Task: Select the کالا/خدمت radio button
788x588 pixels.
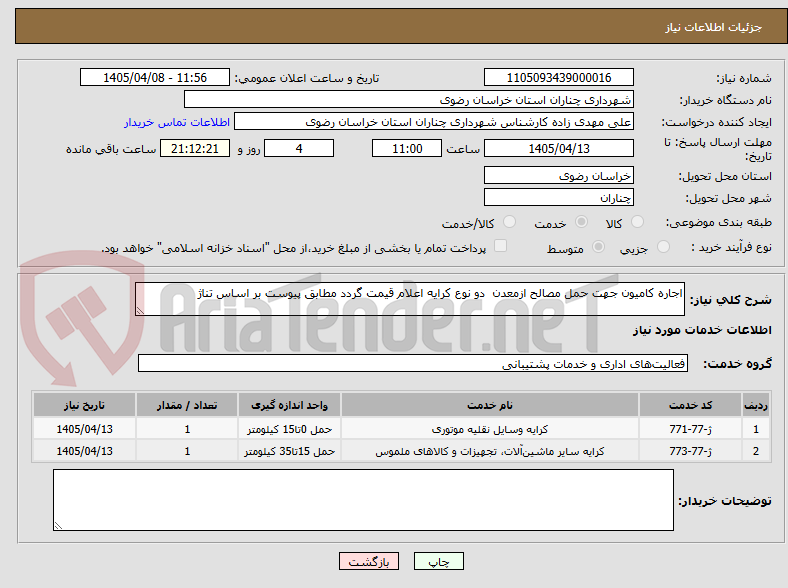Action: (x=510, y=222)
